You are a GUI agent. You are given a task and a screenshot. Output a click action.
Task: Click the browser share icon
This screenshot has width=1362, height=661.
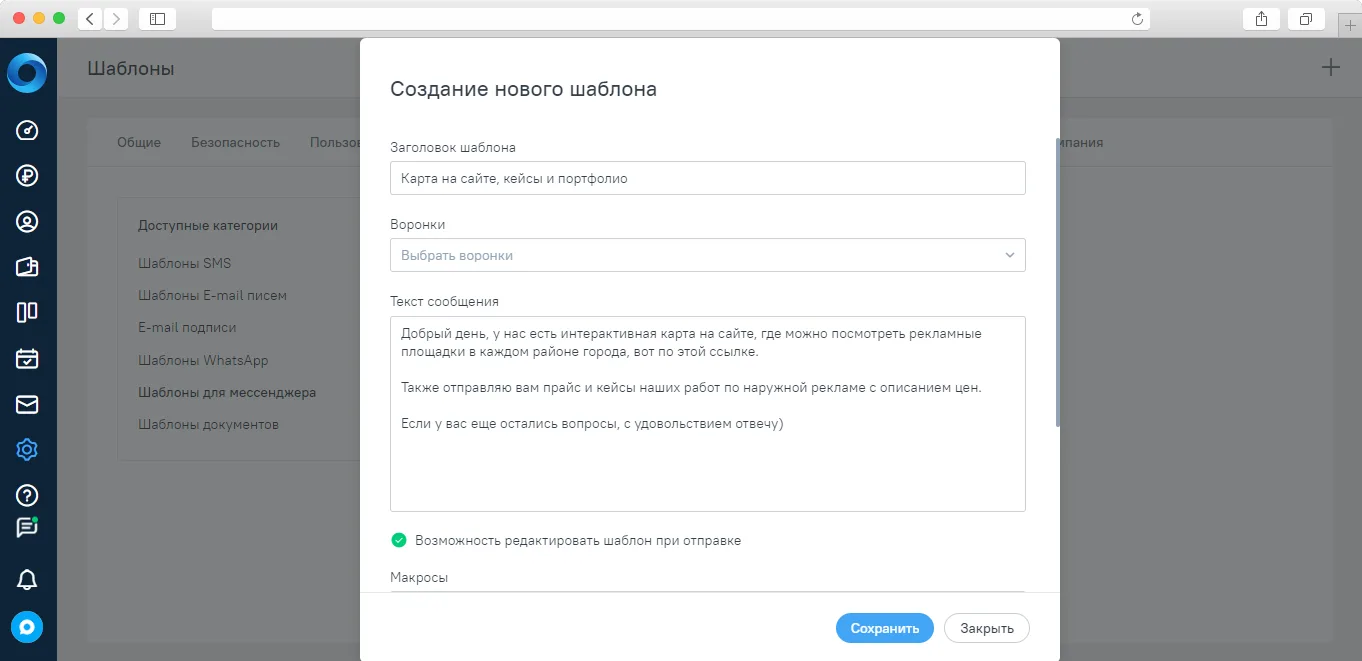pos(1261,18)
